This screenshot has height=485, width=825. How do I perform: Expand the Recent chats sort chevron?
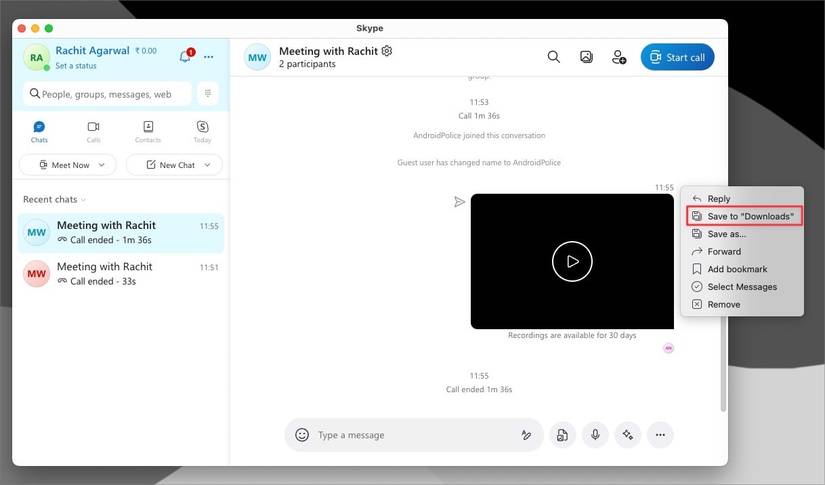(x=84, y=200)
